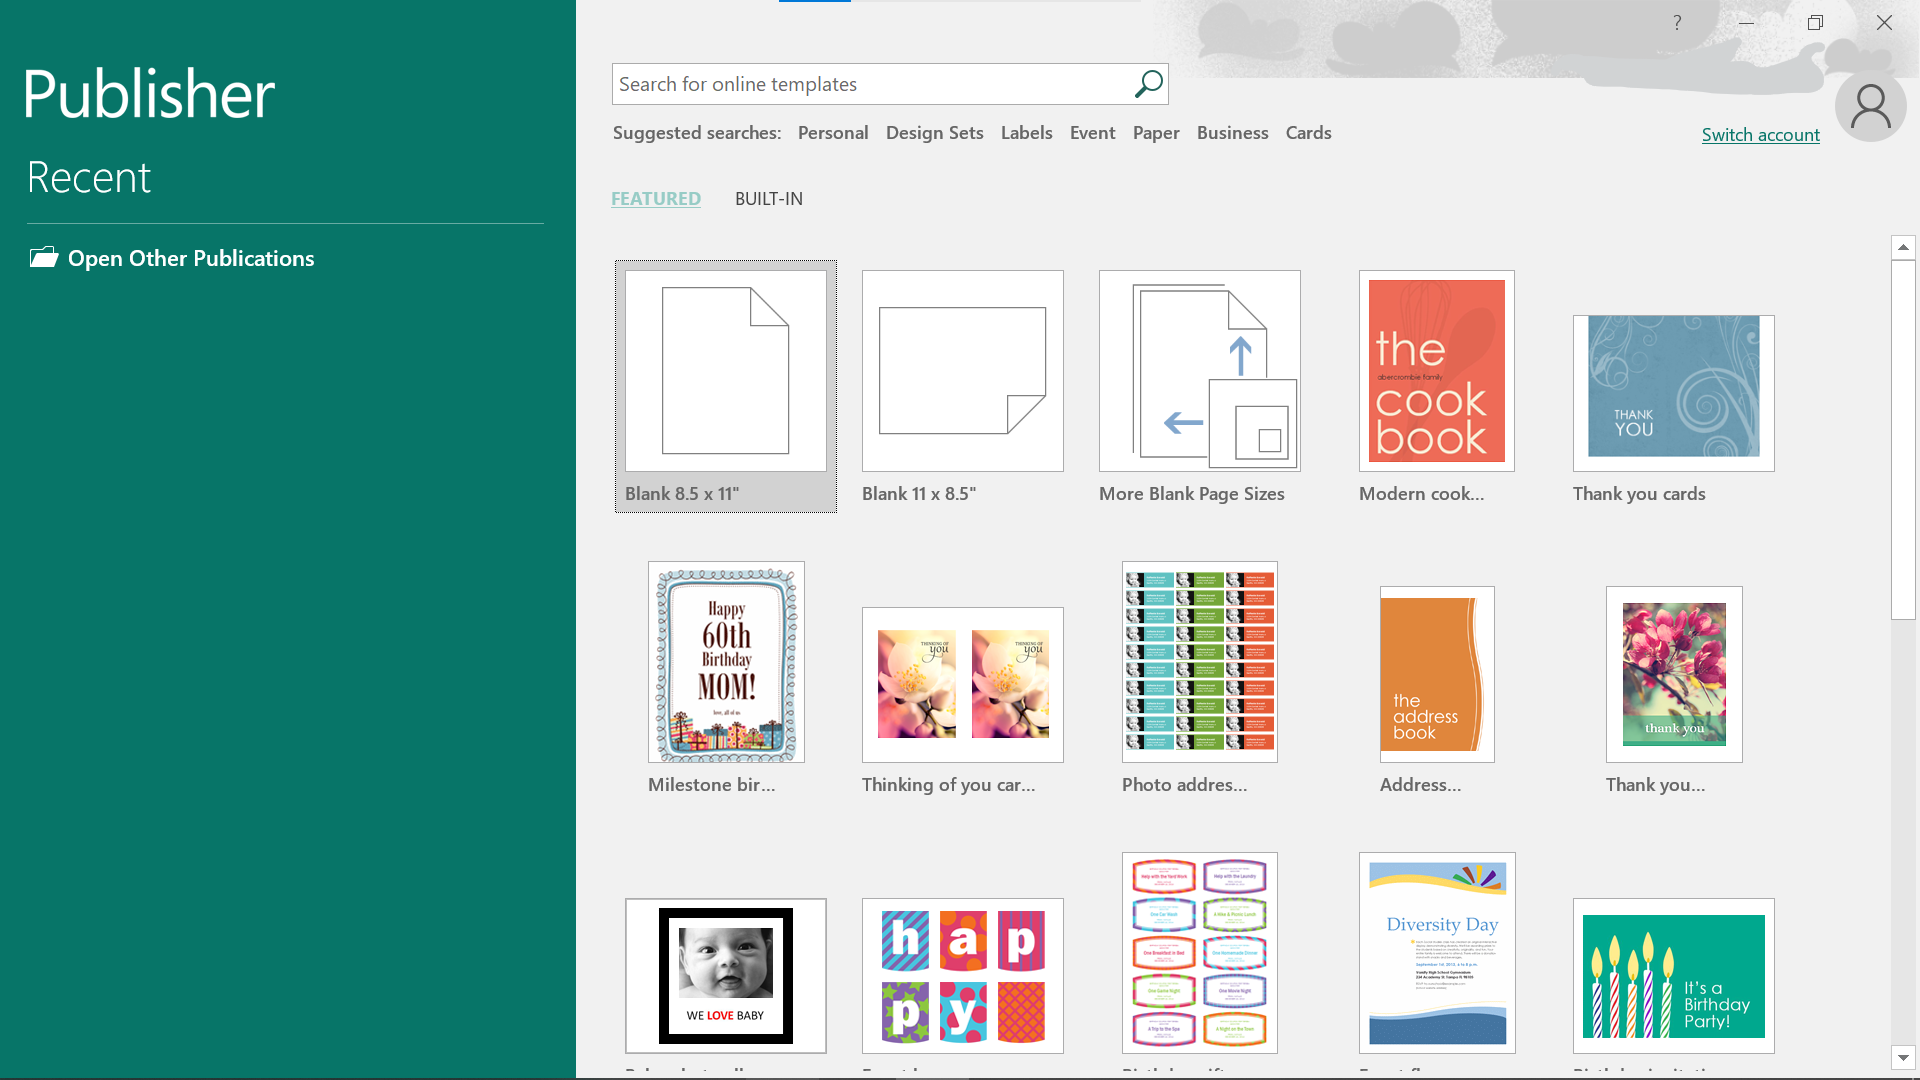This screenshot has height=1080, width=1920.
Task: Pick the Milestone birthday 60th template
Action: (726, 662)
